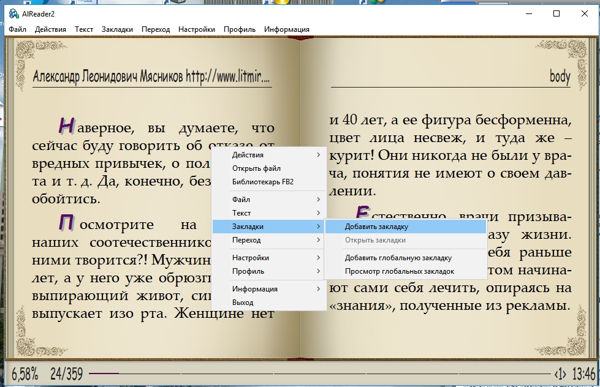Click the AlReader2 app icon in title bar
The height and width of the screenshot is (387, 600).
(14, 14)
